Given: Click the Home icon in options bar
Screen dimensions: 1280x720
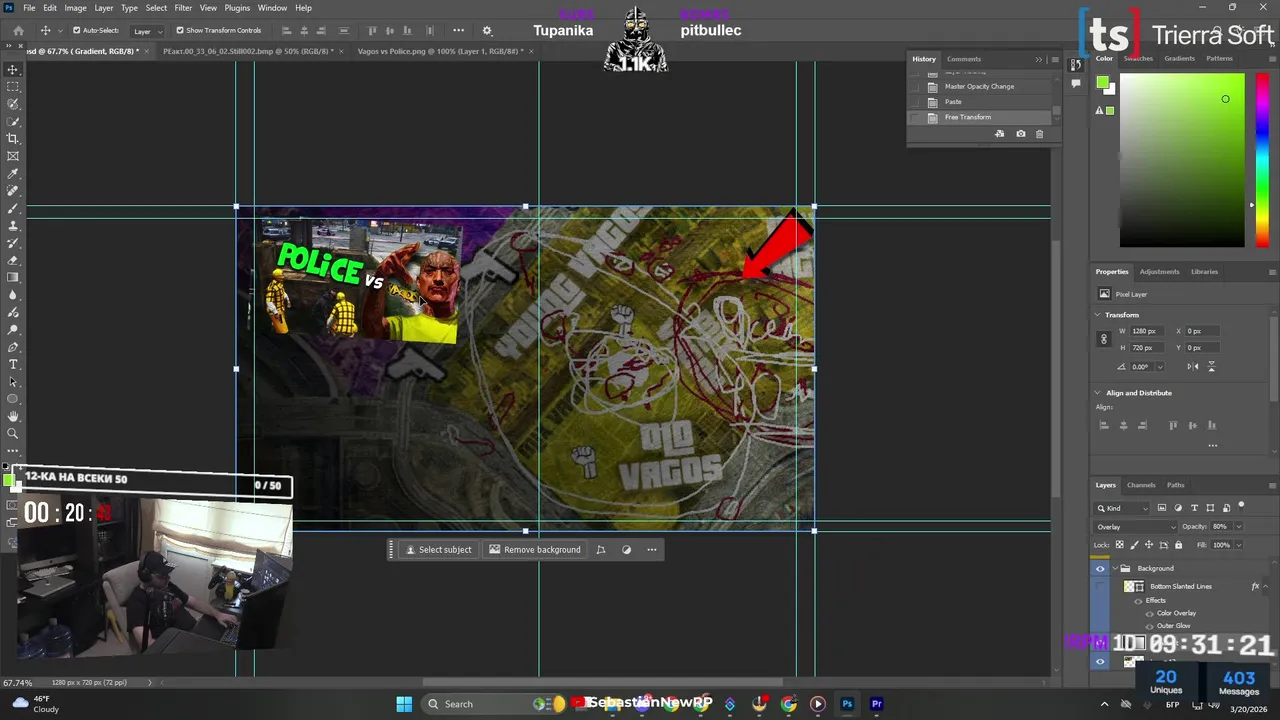Looking at the screenshot, I should (18, 30).
